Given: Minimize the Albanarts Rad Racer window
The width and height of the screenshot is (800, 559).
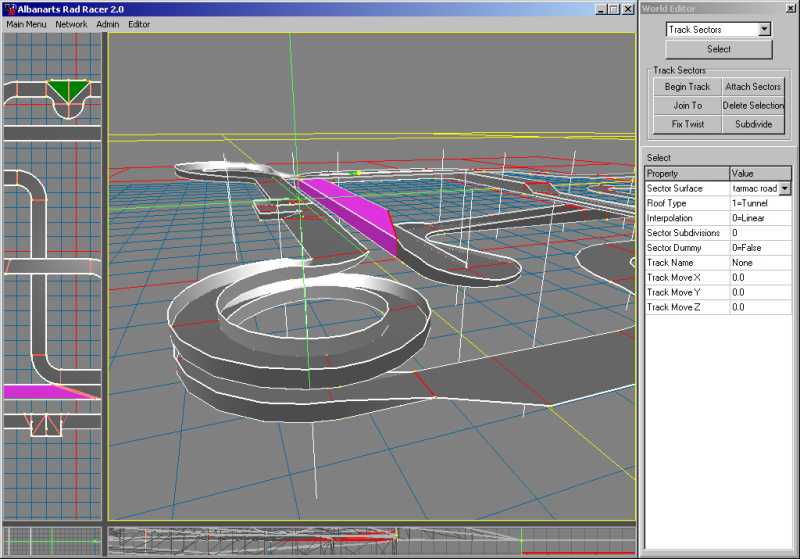Looking at the screenshot, I should (602, 9).
